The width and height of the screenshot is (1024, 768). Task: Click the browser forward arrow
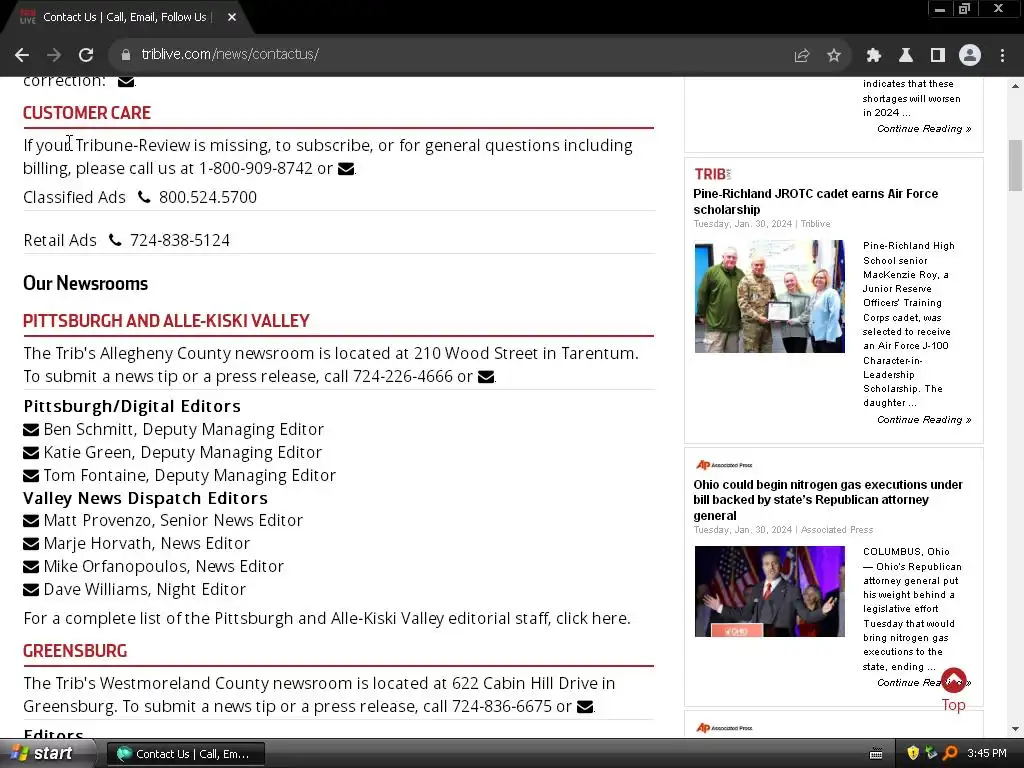coord(54,56)
